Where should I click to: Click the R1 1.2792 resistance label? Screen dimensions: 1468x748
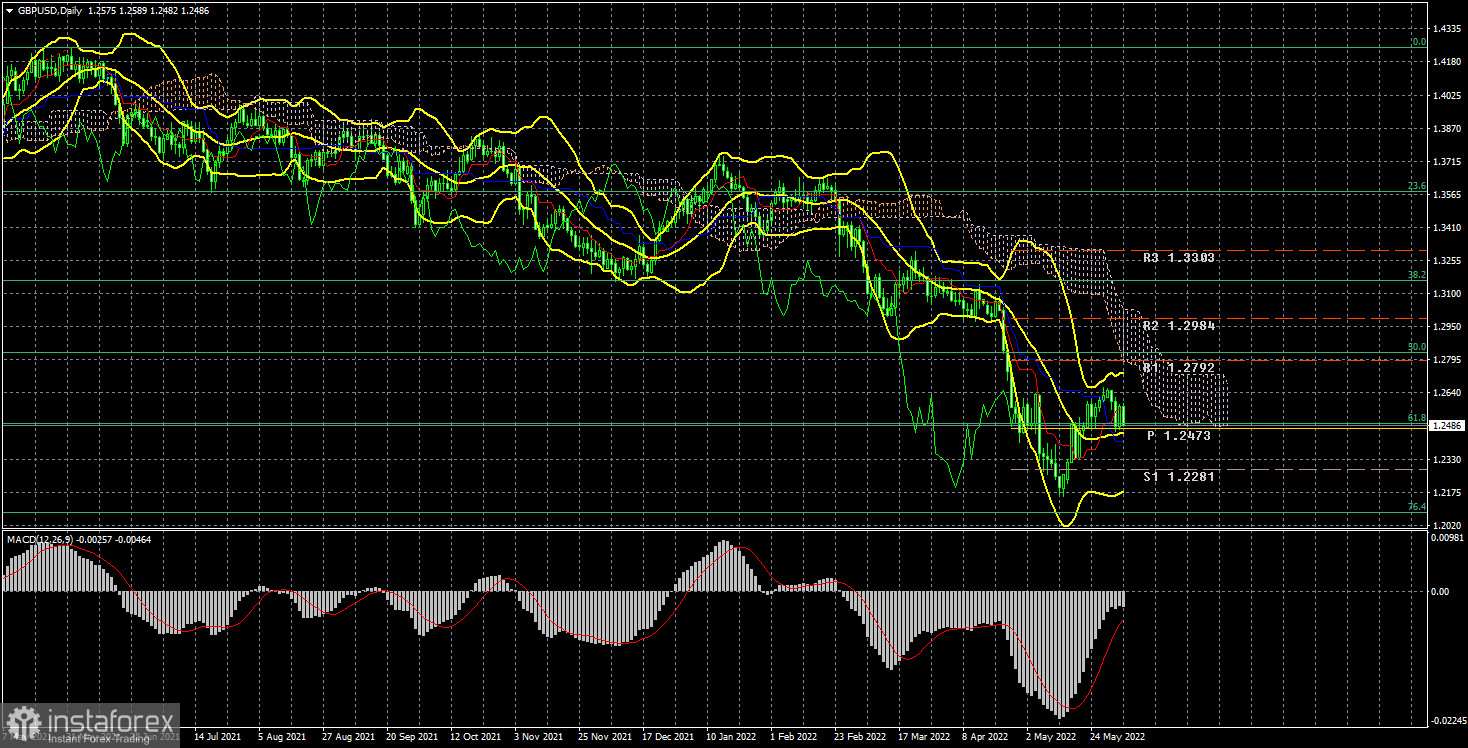(1179, 368)
